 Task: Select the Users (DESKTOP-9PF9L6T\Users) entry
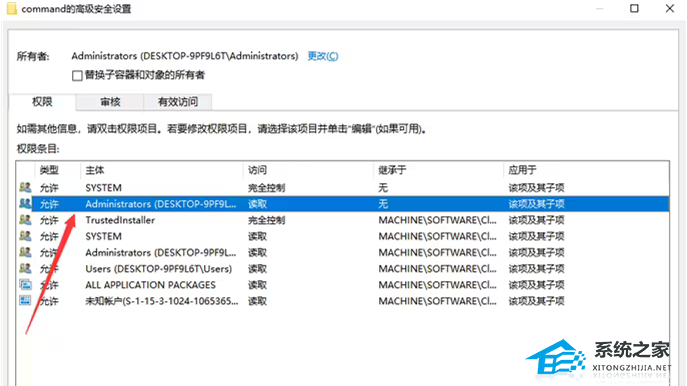click(x=344, y=269)
